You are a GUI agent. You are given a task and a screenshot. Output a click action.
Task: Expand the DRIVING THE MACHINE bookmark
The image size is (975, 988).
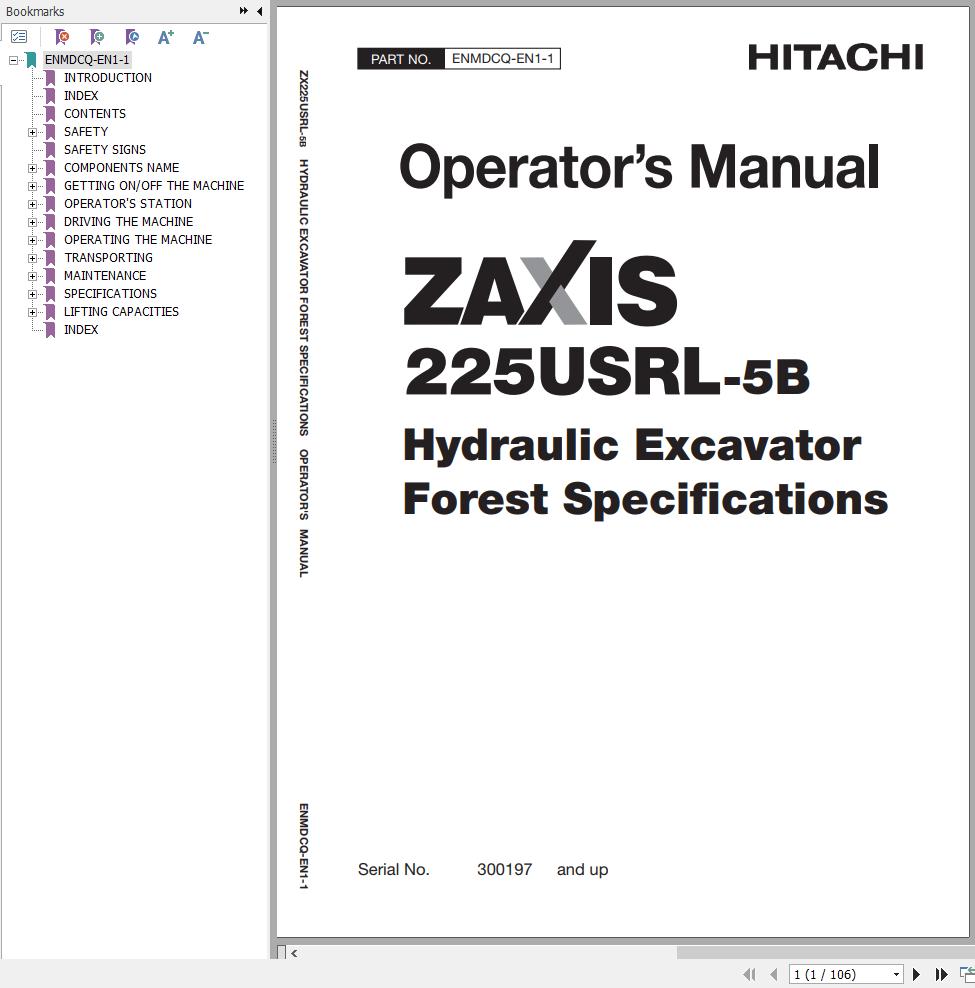click(32, 222)
